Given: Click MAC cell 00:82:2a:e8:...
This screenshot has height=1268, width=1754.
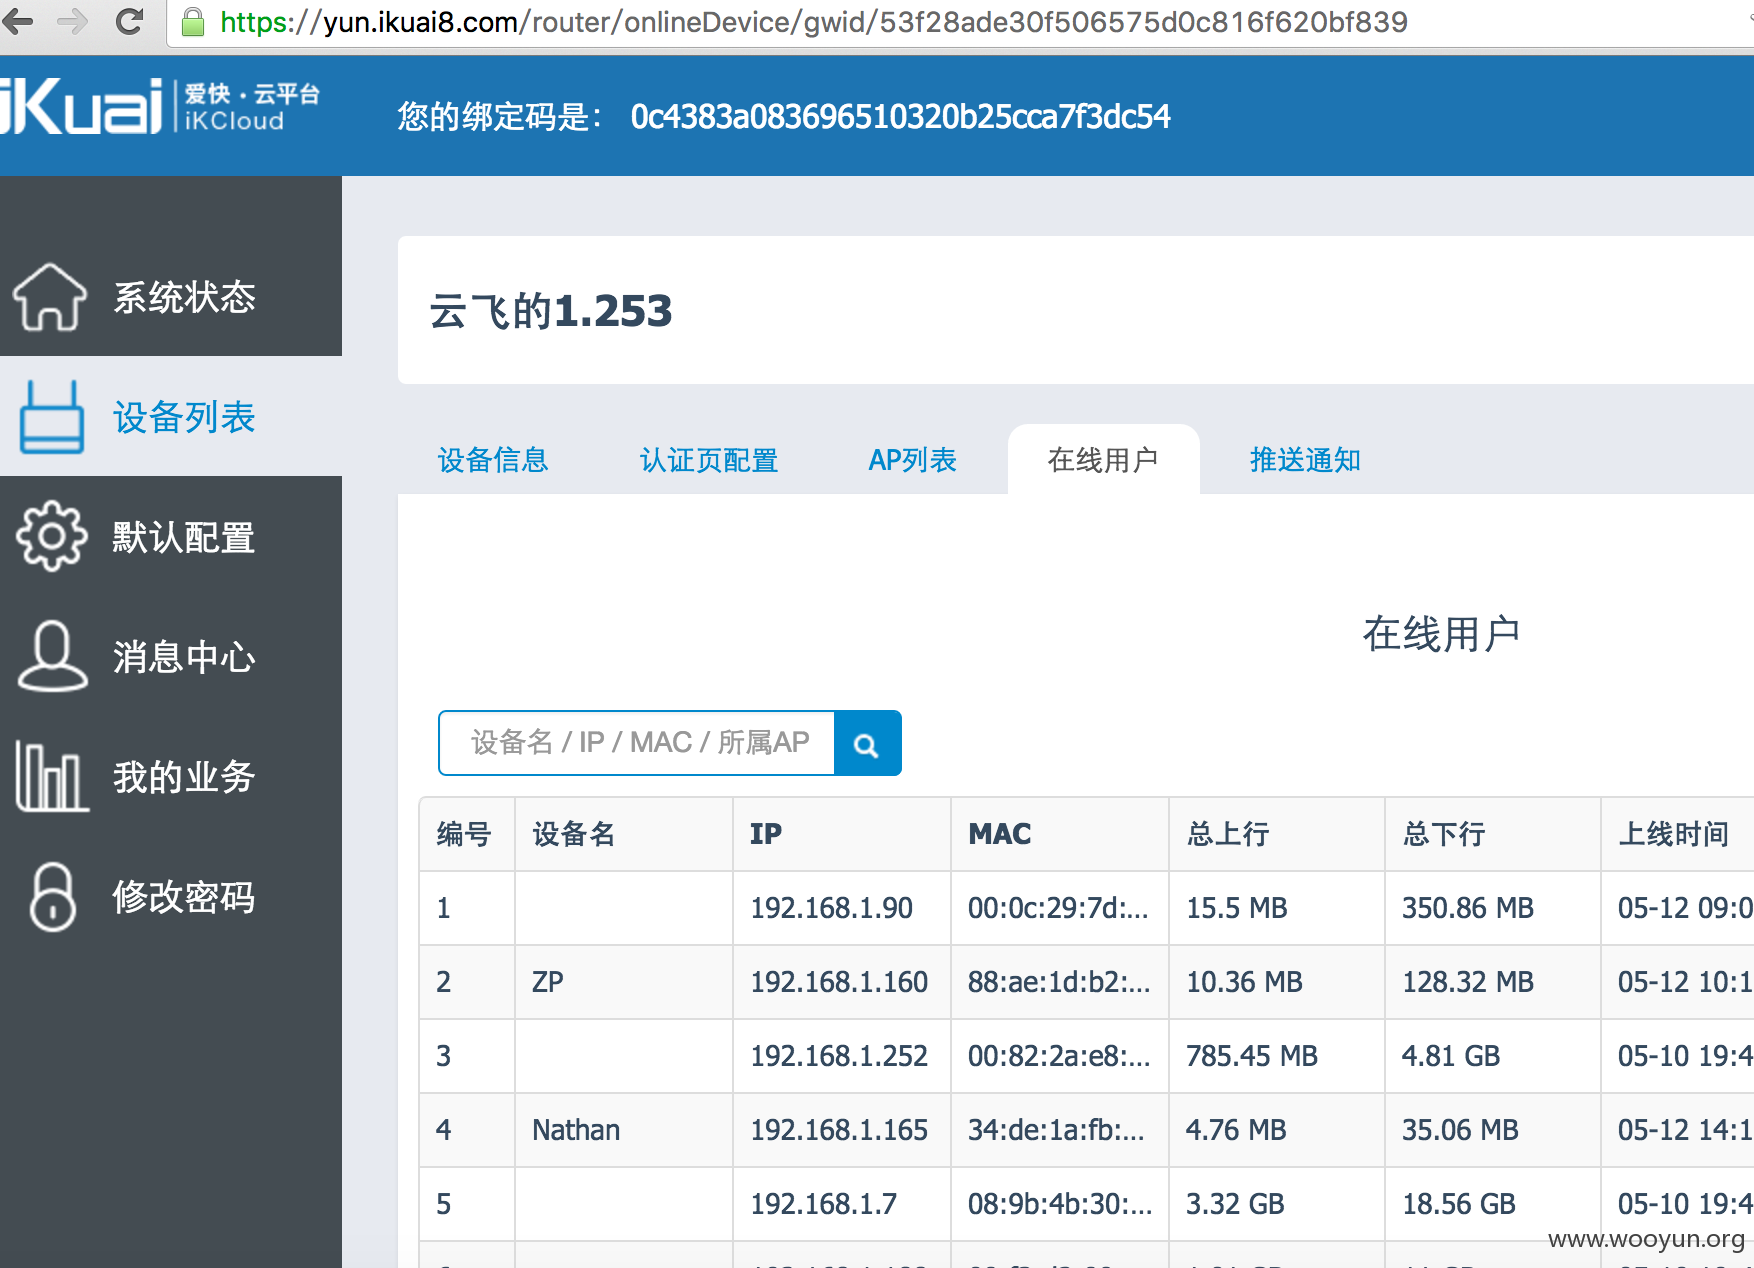Looking at the screenshot, I should pos(1059,1056).
